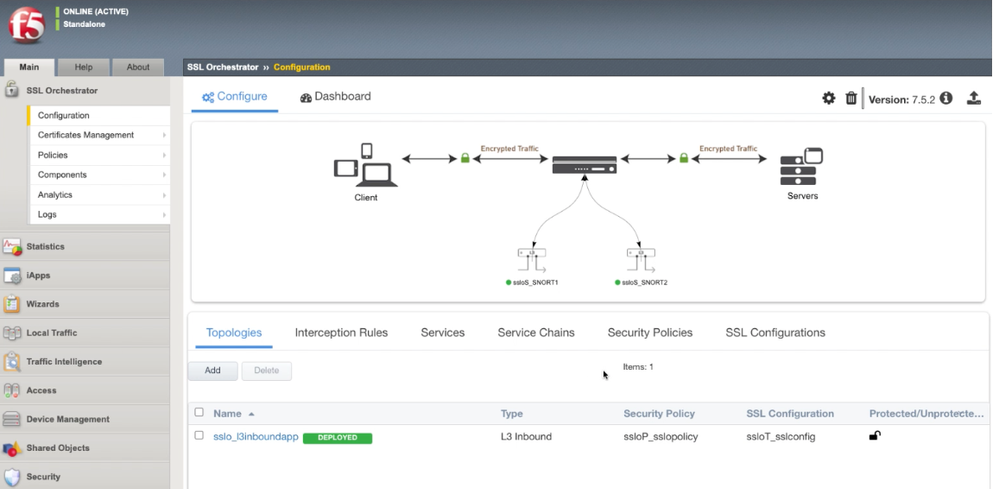Click the Client devices icon in diagram
999x489 pixels.
click(x=366, y=165)
